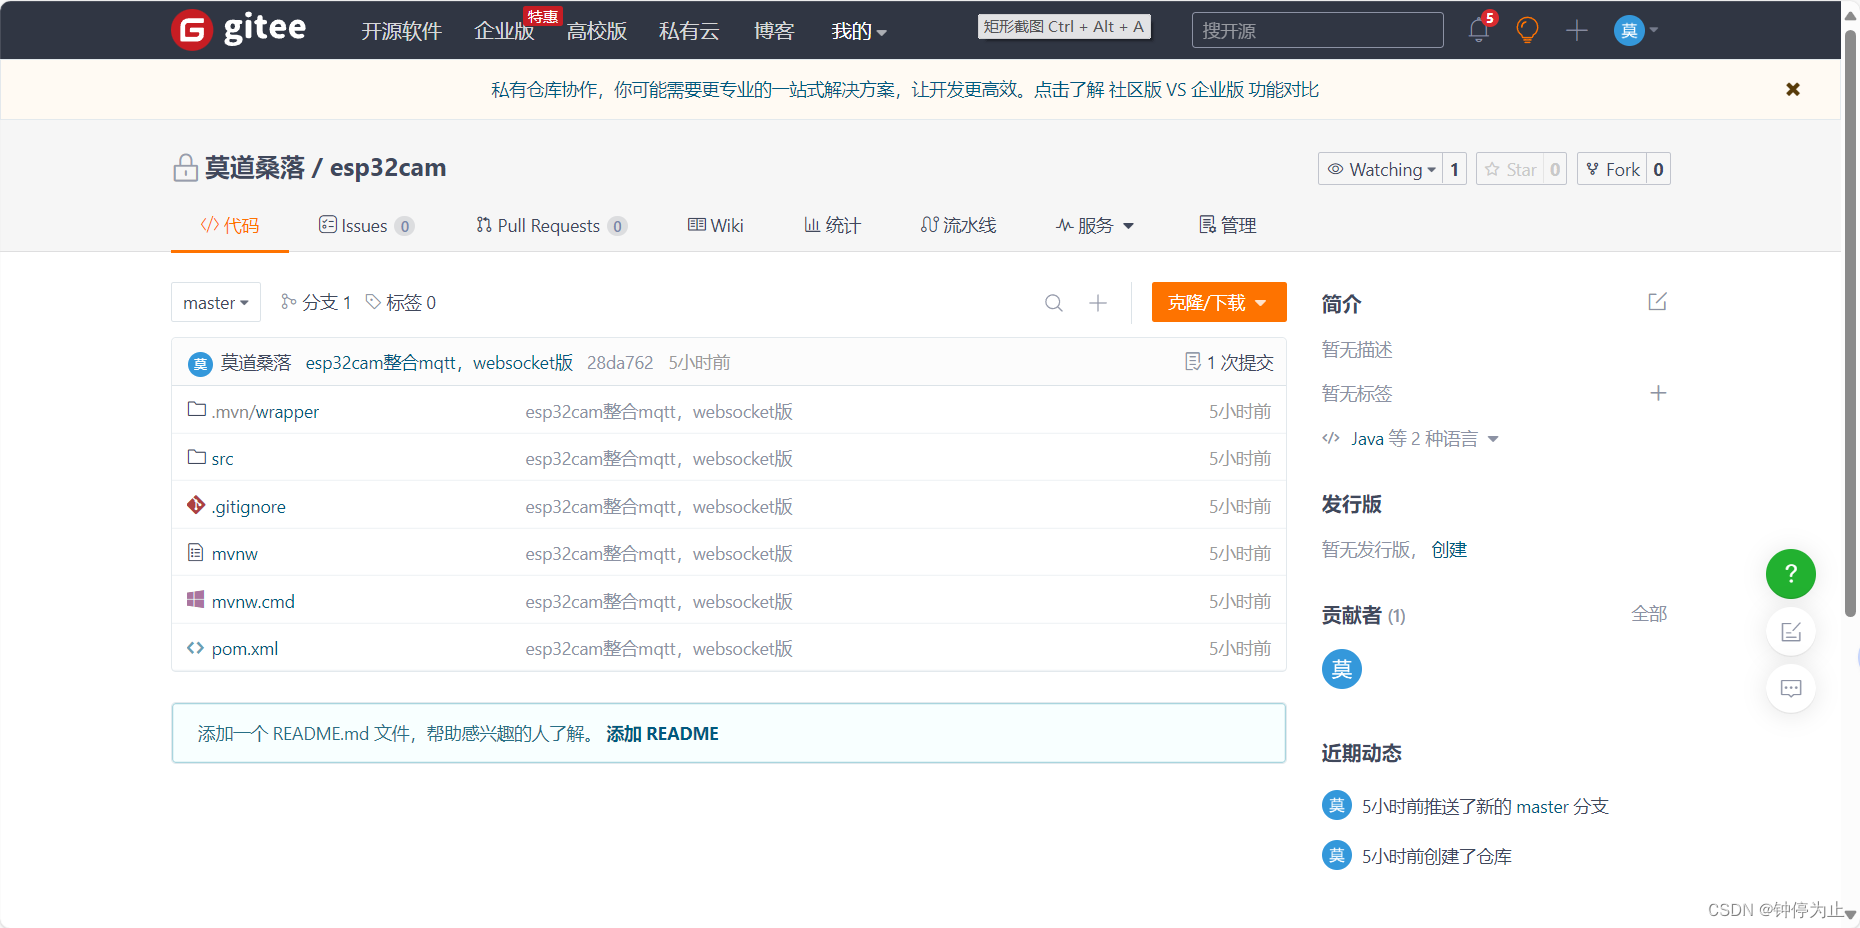1860x928 pixels.
Task: Open the 流水线 tab
Action: (x=958, y=225)
